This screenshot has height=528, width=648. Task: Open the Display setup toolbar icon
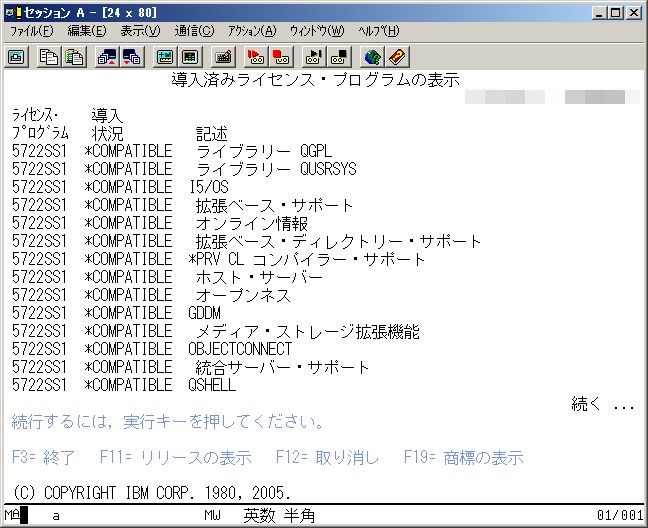pos(164,57)
